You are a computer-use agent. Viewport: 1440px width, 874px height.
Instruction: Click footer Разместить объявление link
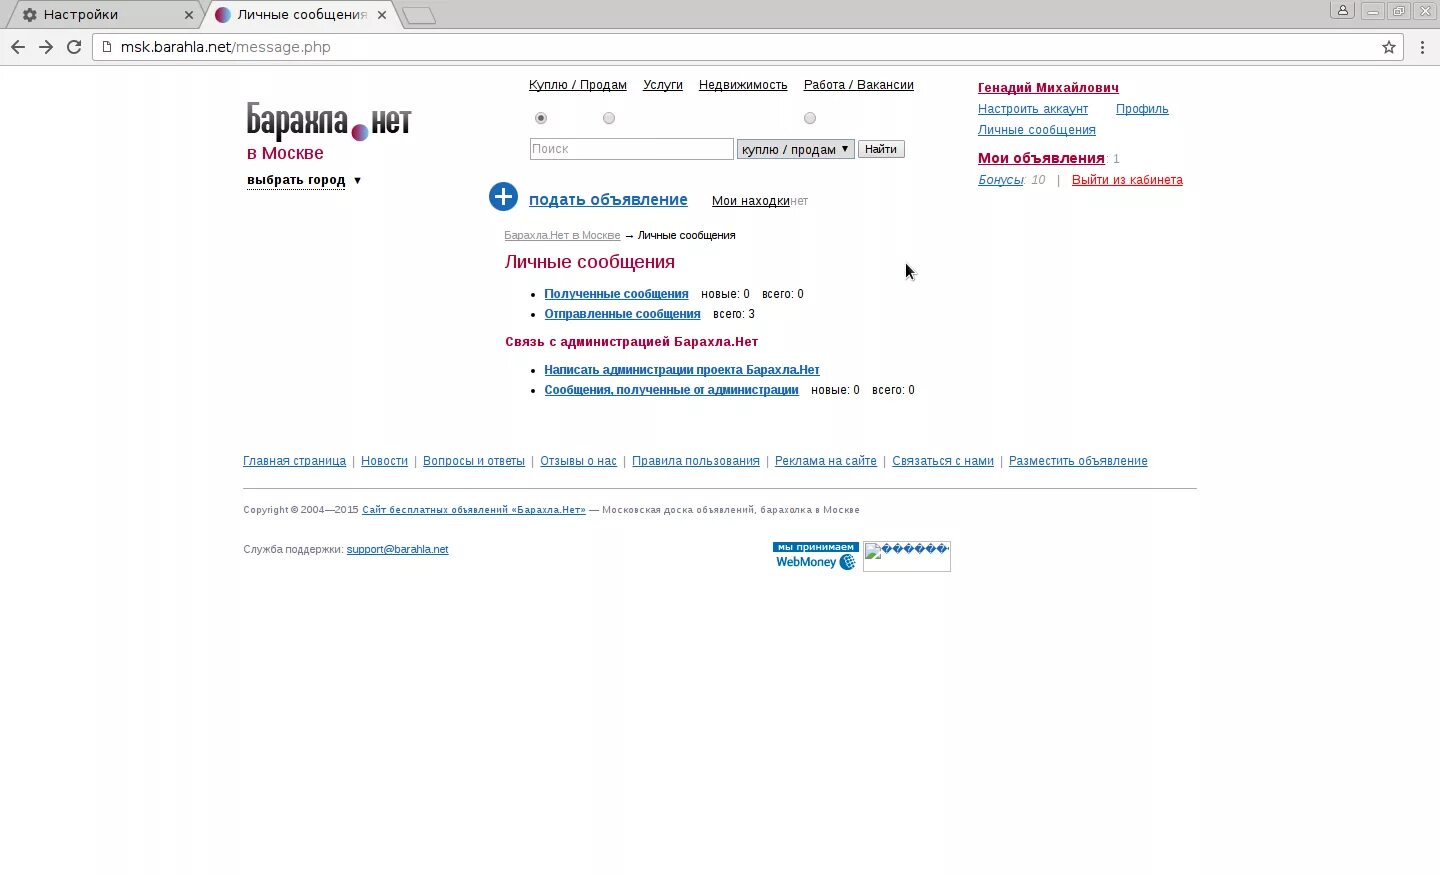[x=1078, y=461]
